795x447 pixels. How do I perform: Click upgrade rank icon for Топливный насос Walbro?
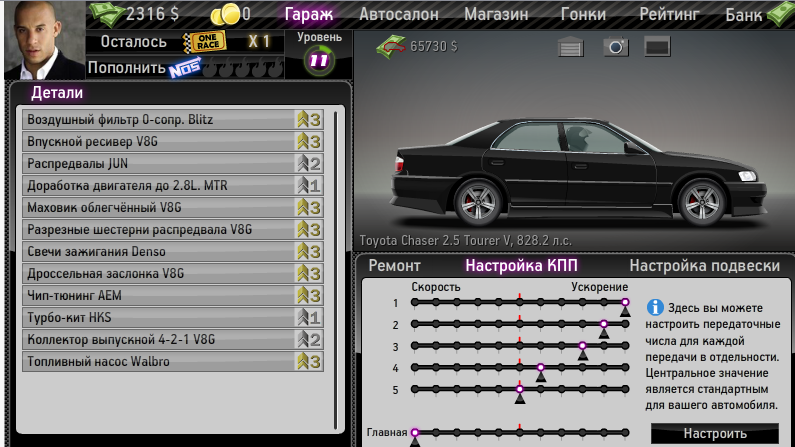309,362
